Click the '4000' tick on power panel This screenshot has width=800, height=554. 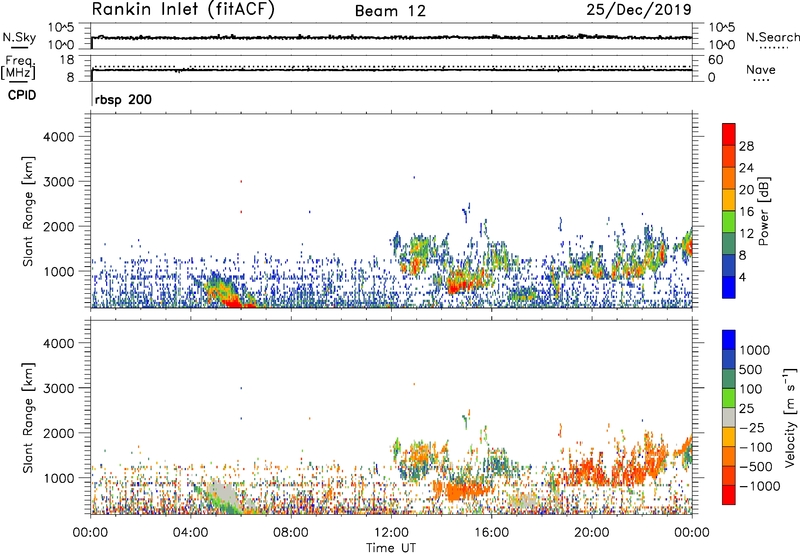tap(58, 137)
